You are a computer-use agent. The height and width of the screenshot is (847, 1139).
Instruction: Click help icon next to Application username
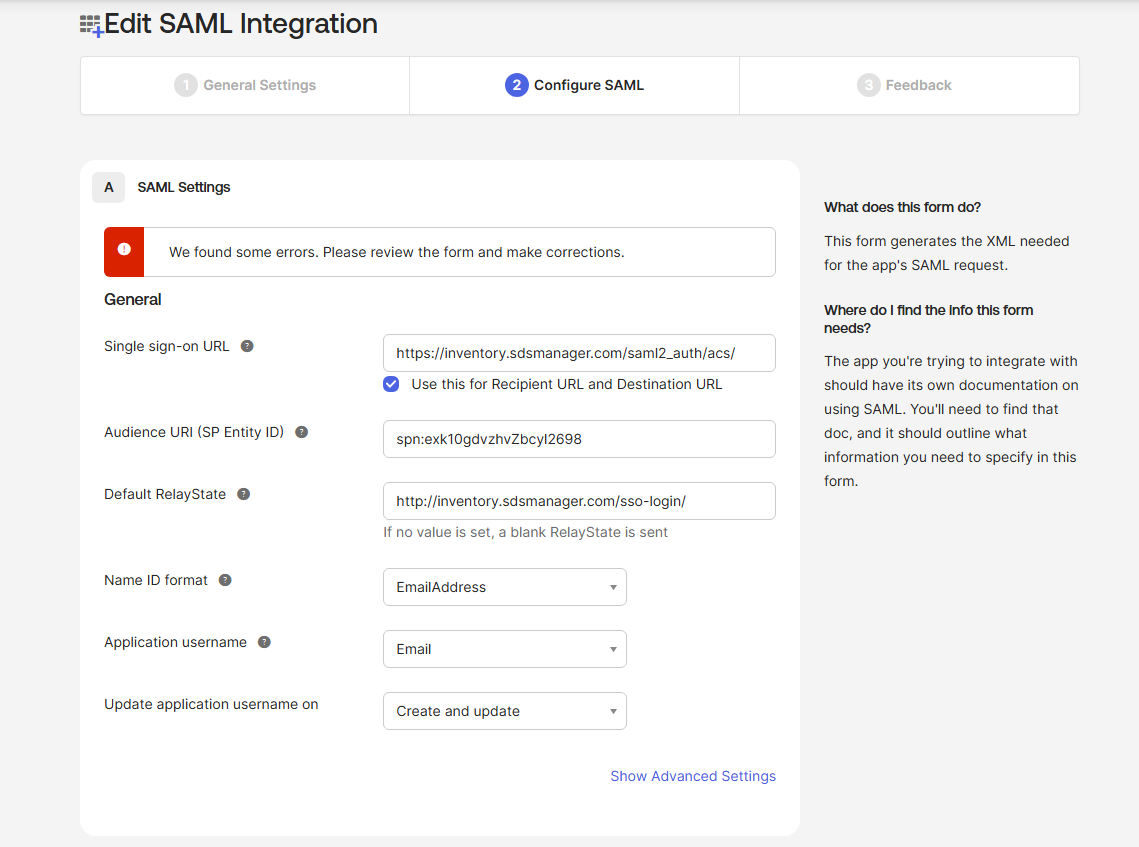[x=264, y=642]
